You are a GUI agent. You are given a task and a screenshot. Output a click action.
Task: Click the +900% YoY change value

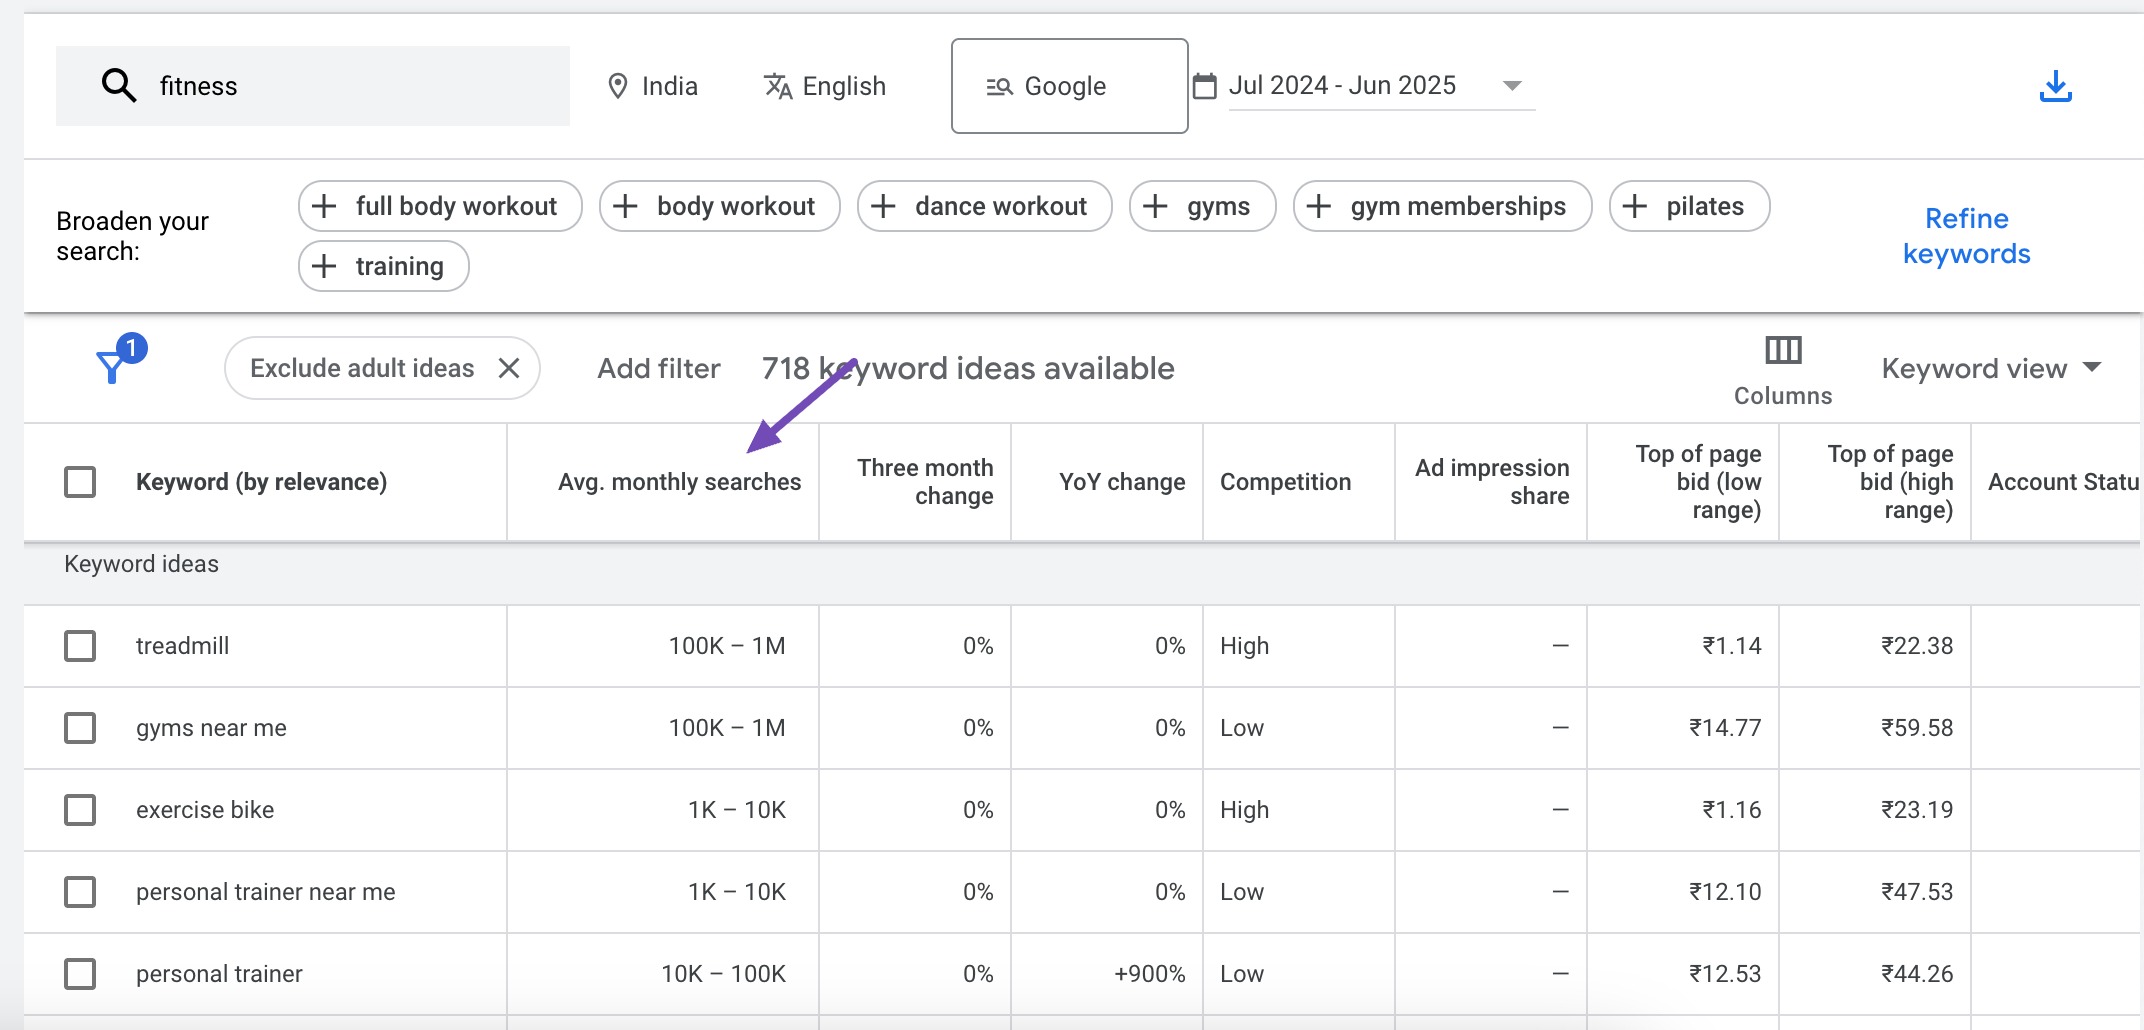pyautogui.click(x=1150, y=974)
